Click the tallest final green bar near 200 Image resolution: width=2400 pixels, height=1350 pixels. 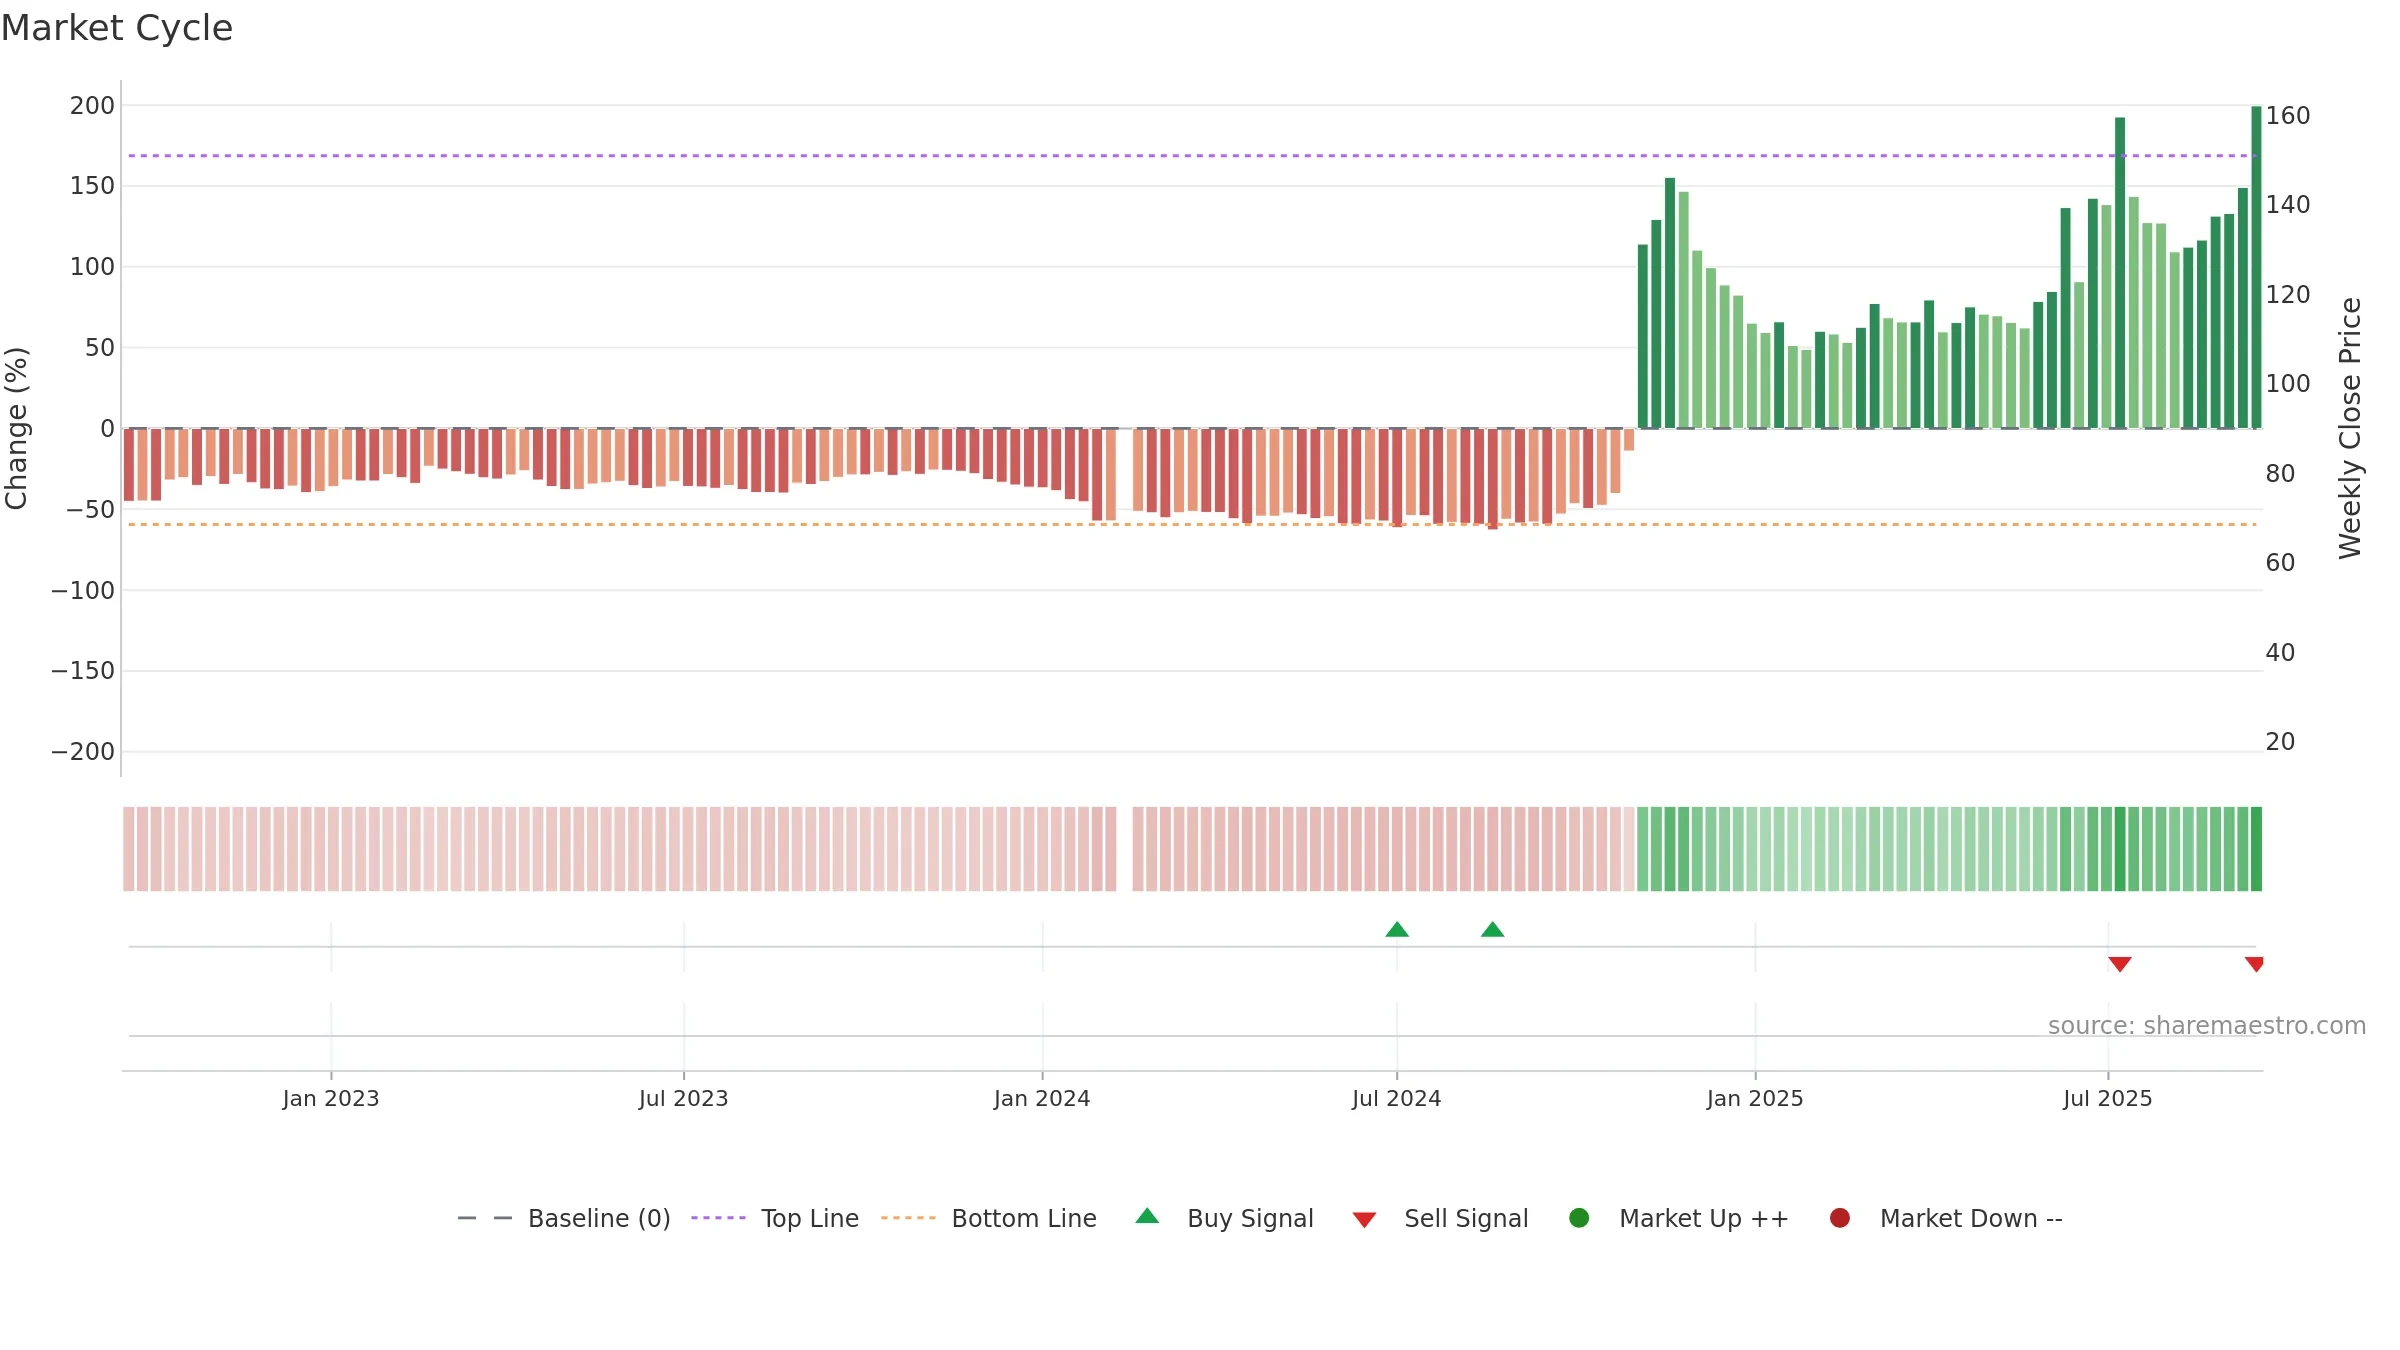click(2256, 267)
